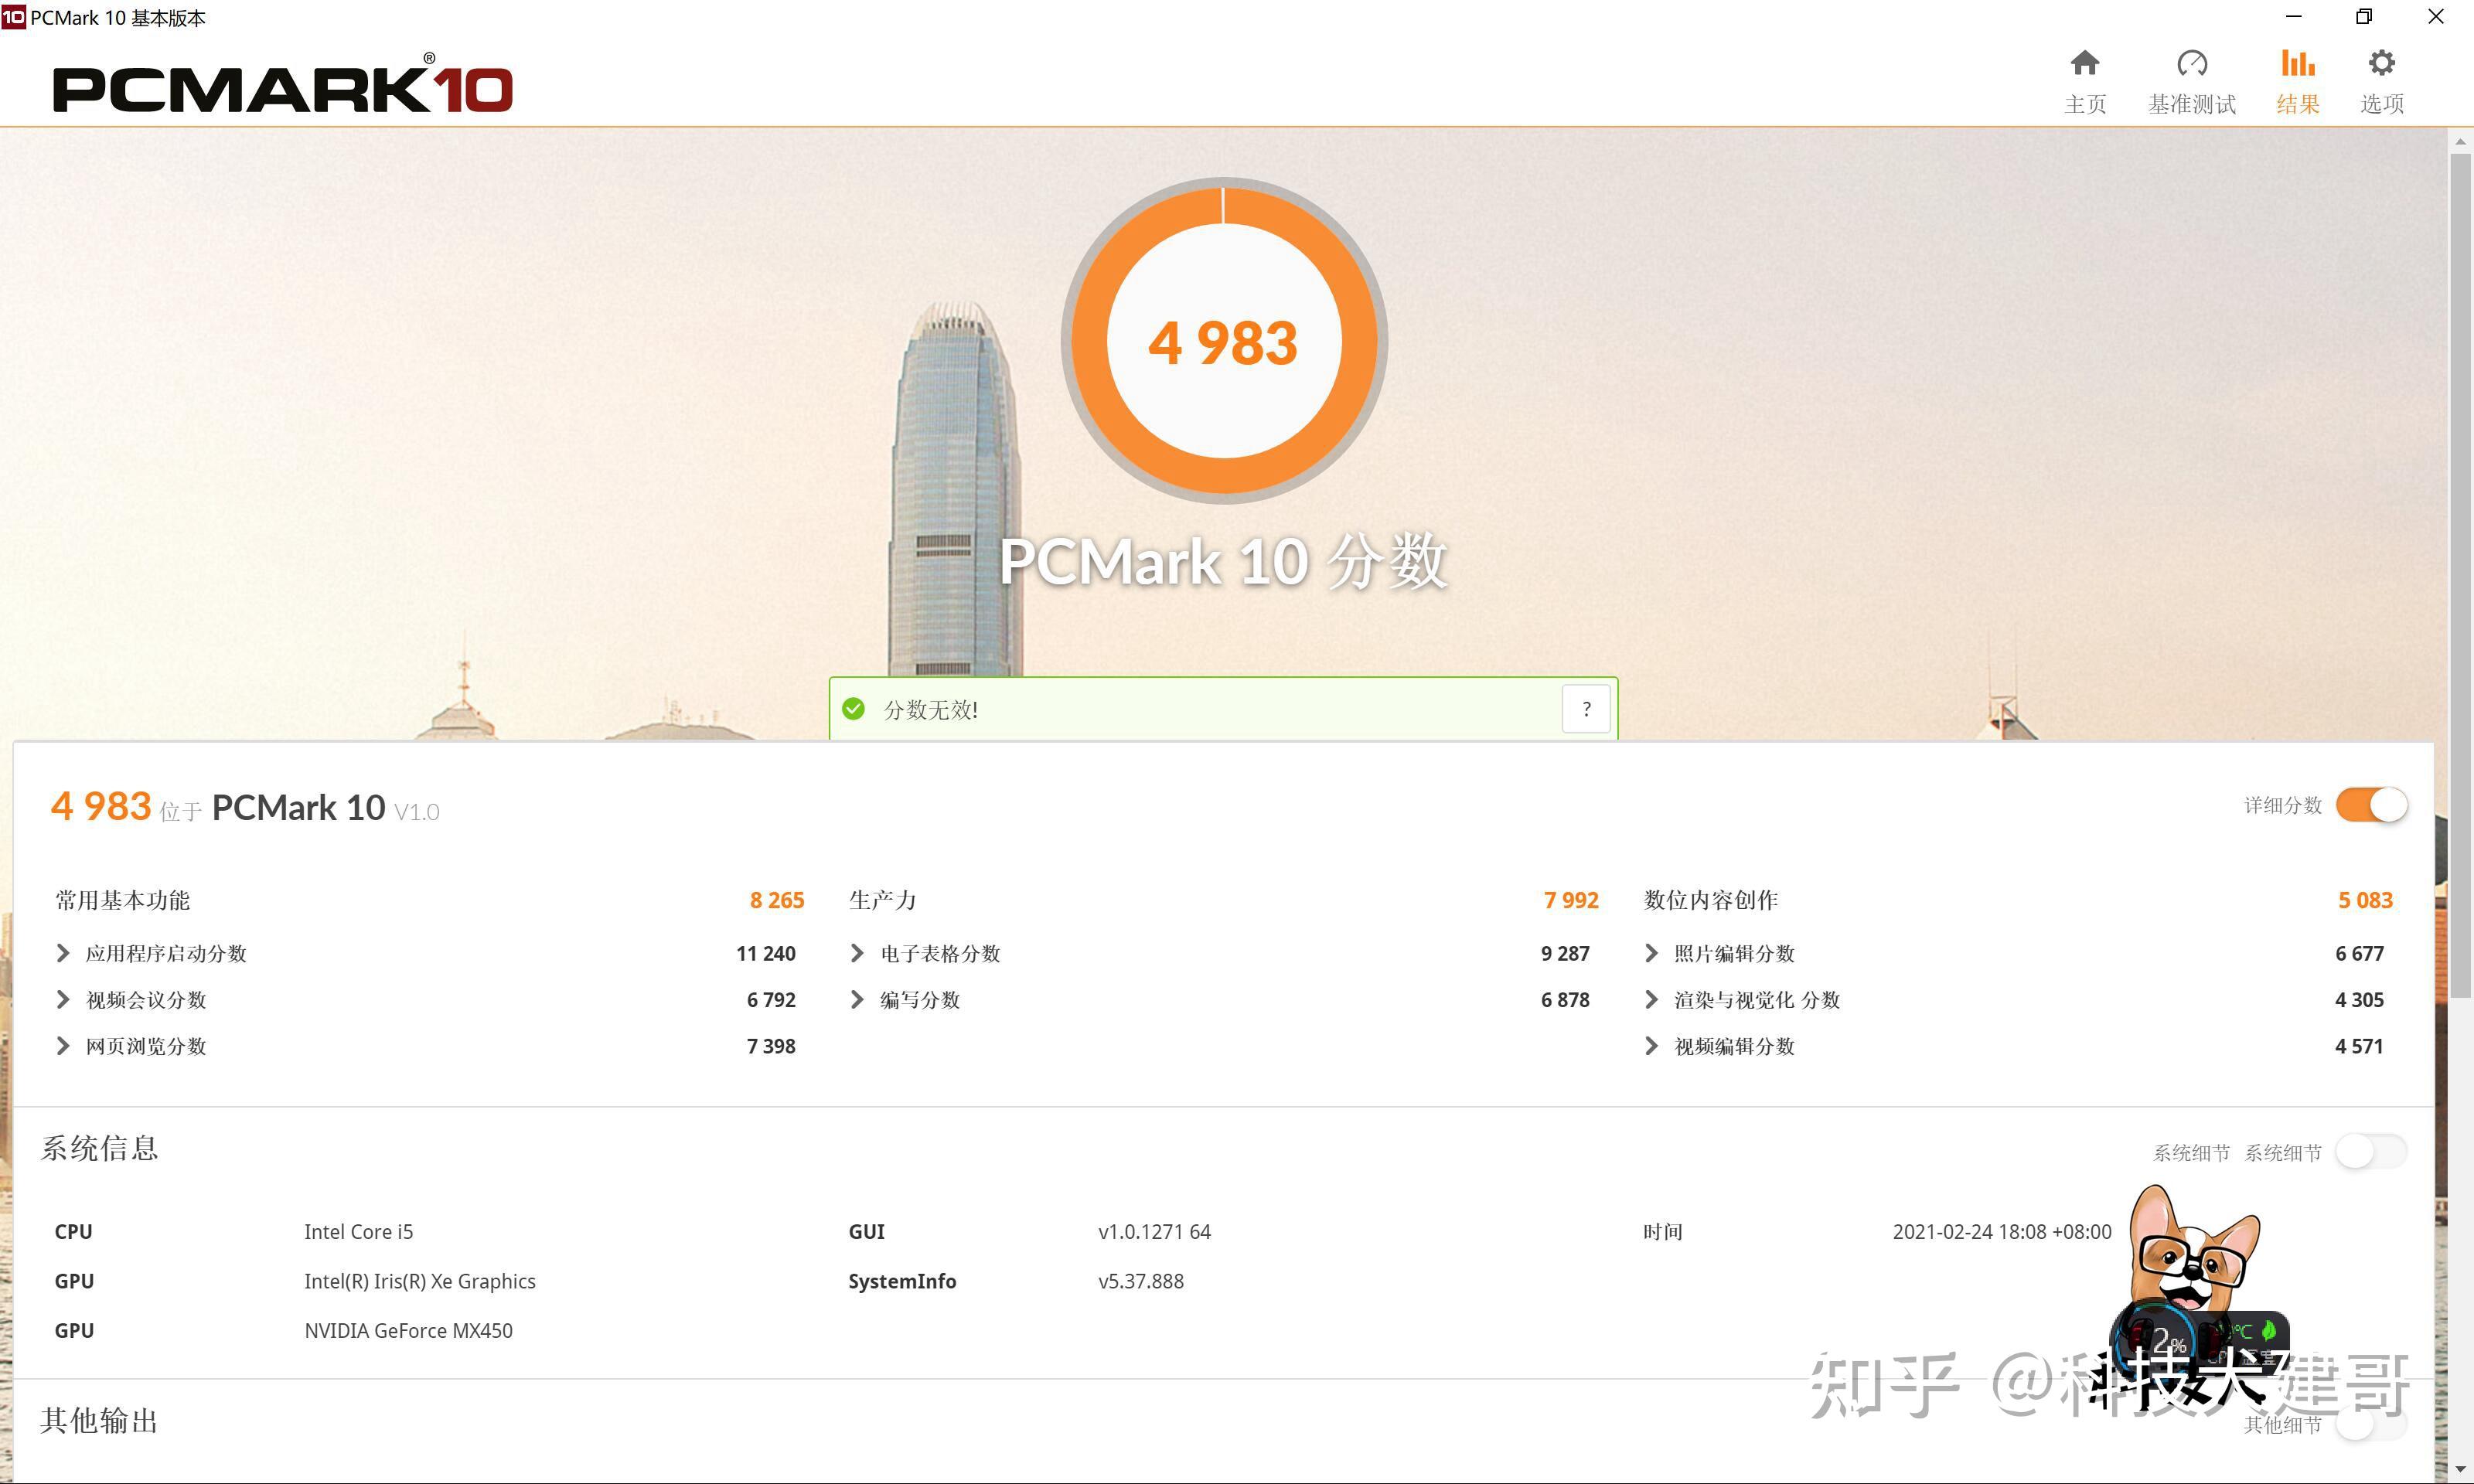
Task: Click the 数位内容创作 score 5 083
Action: pos(2365,900)
